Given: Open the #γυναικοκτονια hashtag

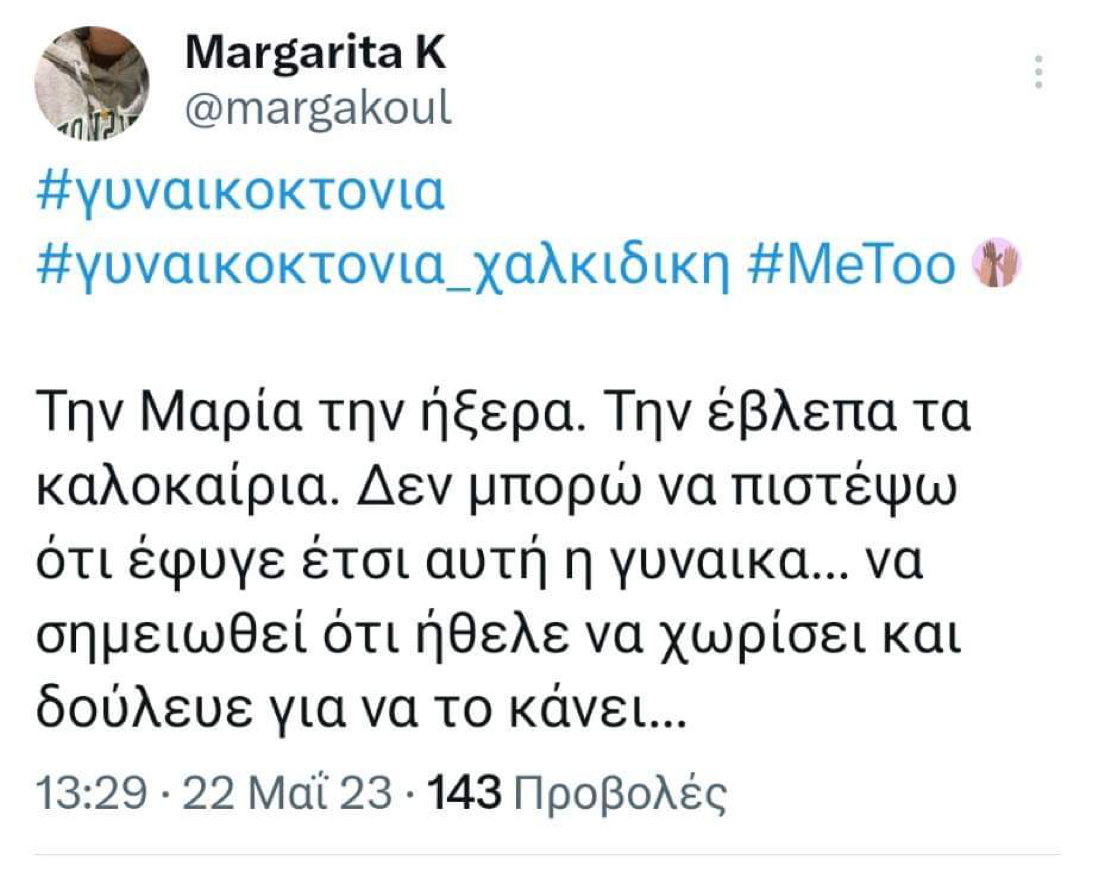Looking at the screenshot, I should [x=240, y=193].
